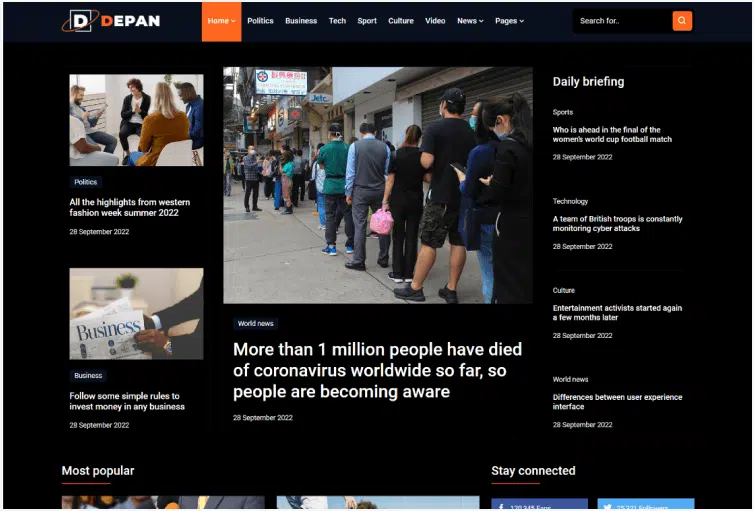Open the Sport section in navigation
754x511 pixels.
(367, 21)
